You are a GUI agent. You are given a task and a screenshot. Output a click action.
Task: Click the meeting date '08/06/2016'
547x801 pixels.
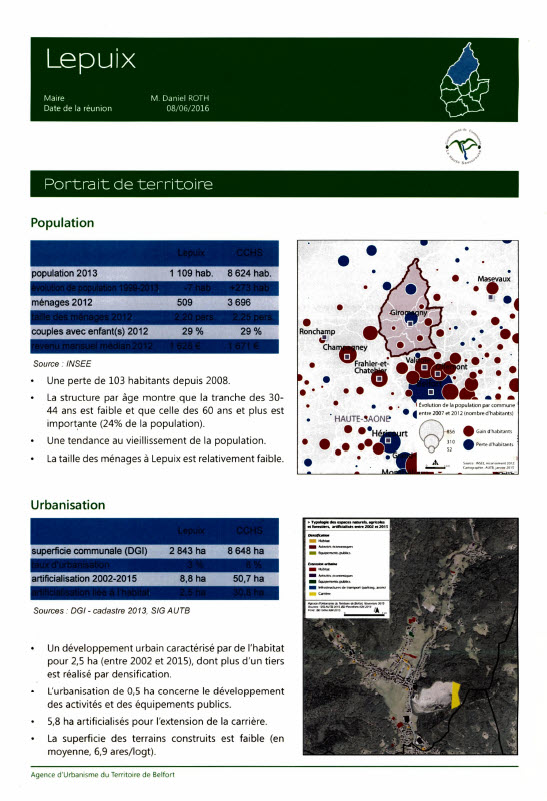click(187, 108)
